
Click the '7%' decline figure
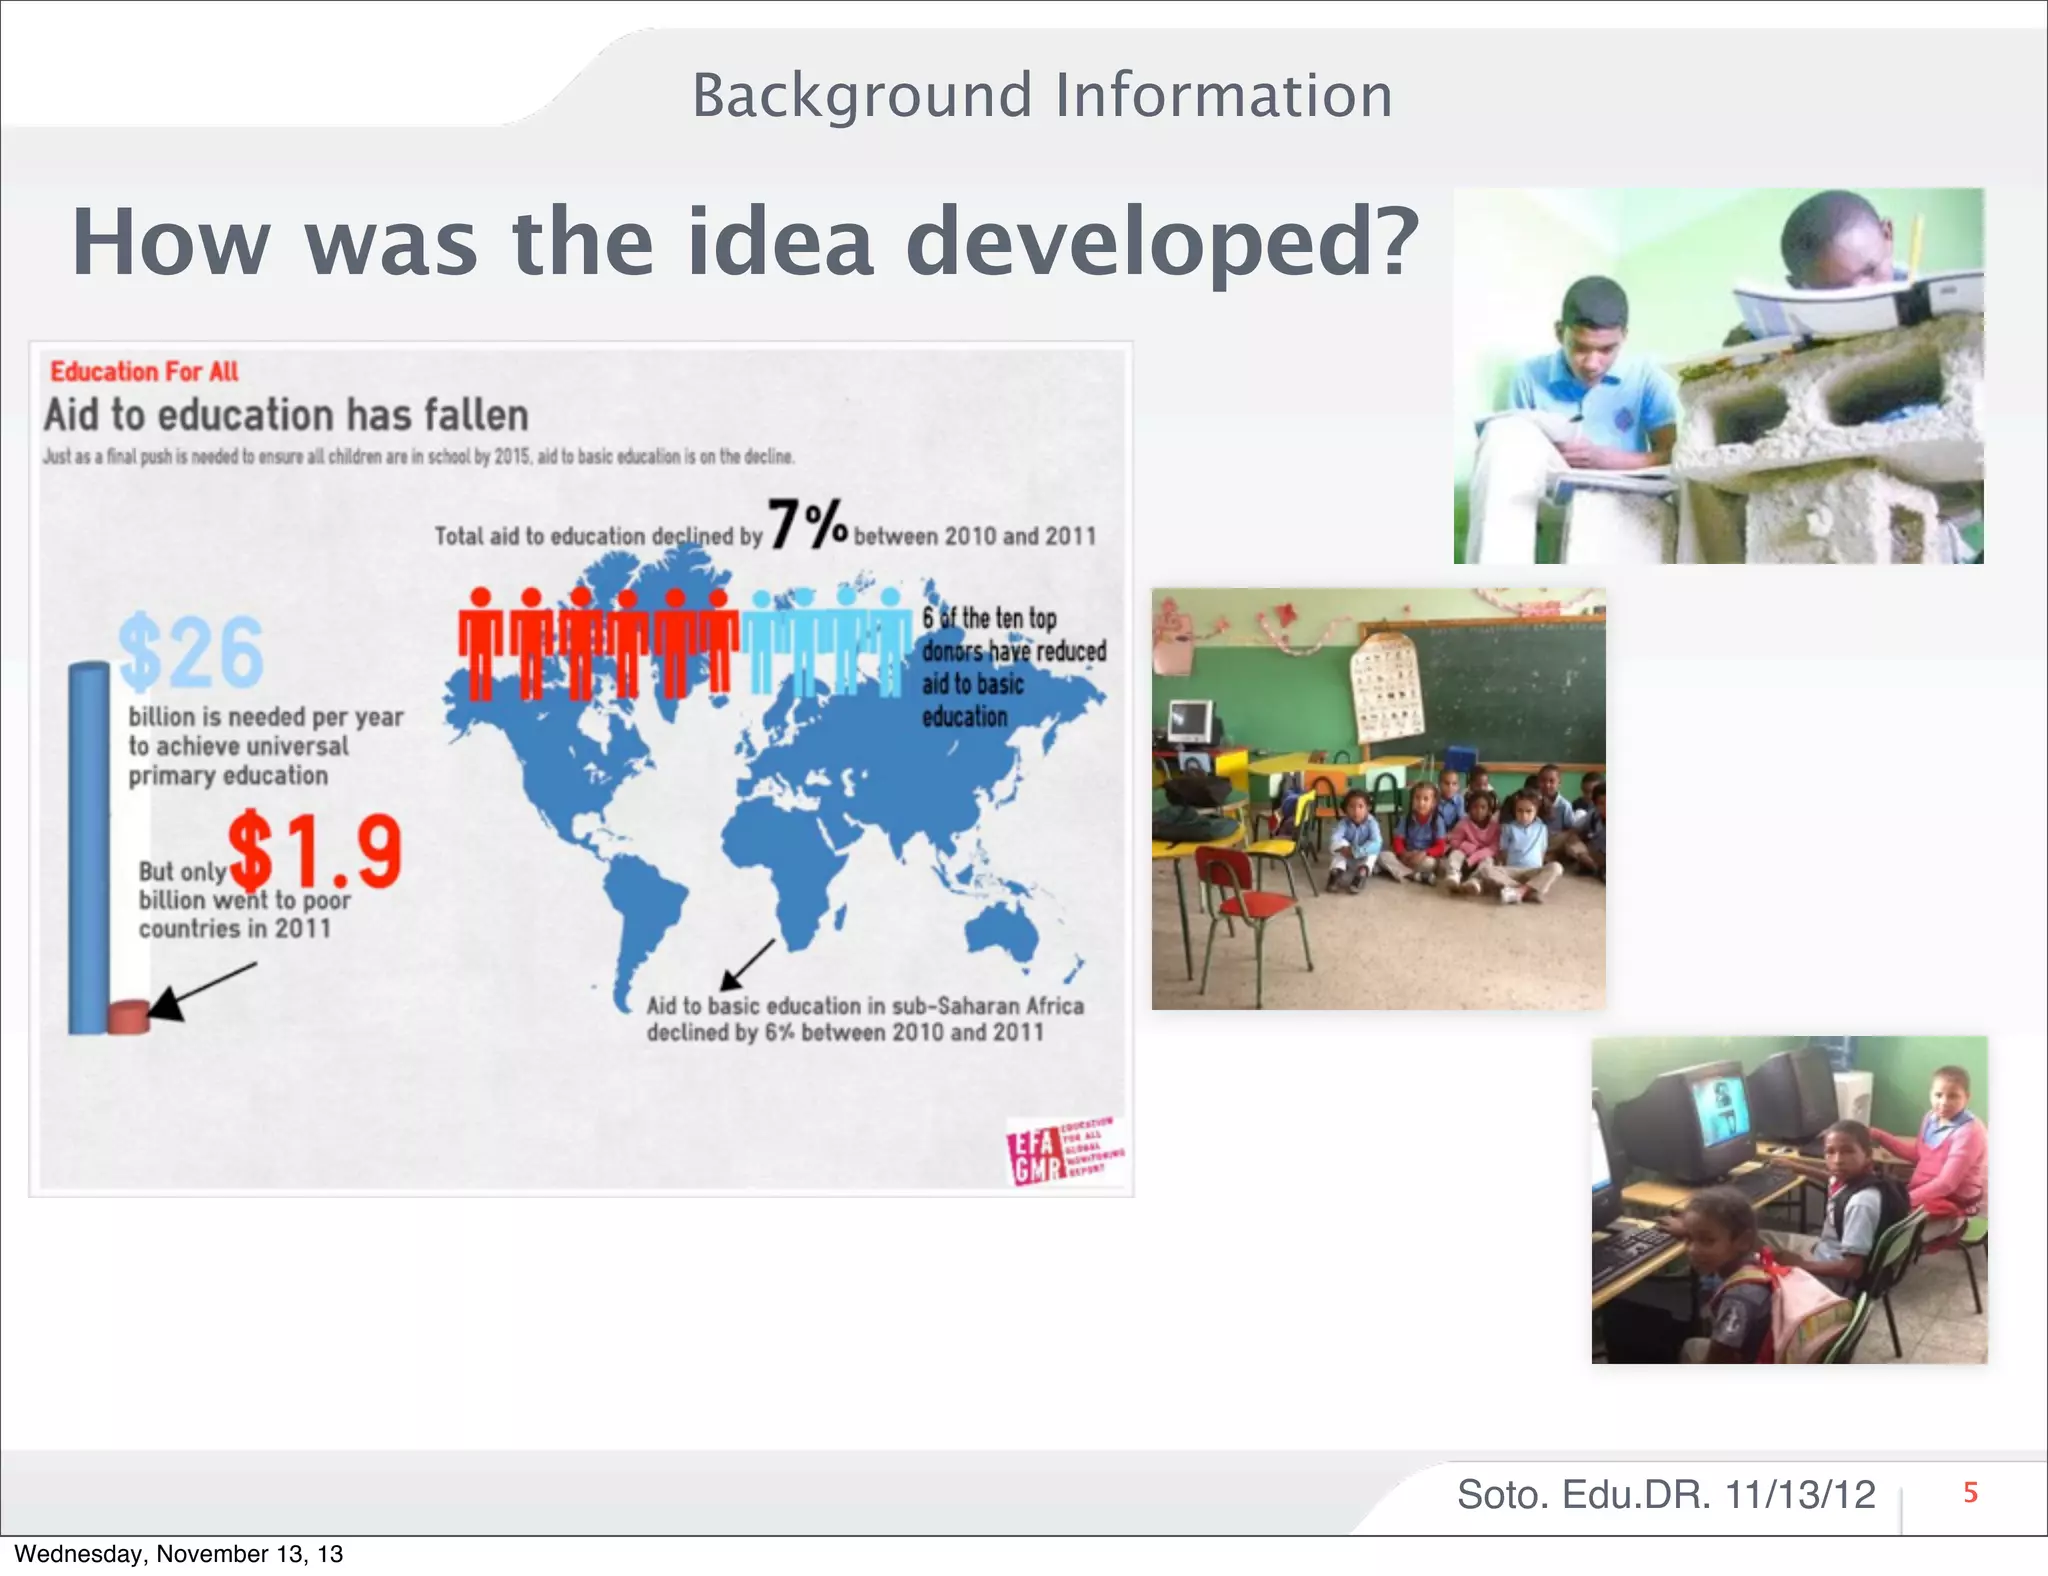(808, 524)
